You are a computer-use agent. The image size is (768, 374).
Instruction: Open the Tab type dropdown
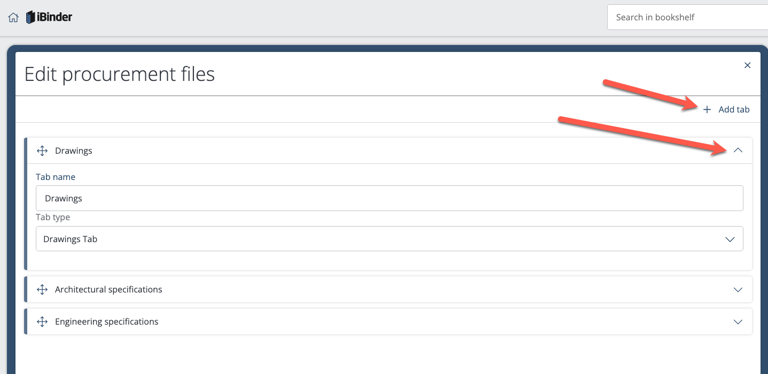[389, 239]
